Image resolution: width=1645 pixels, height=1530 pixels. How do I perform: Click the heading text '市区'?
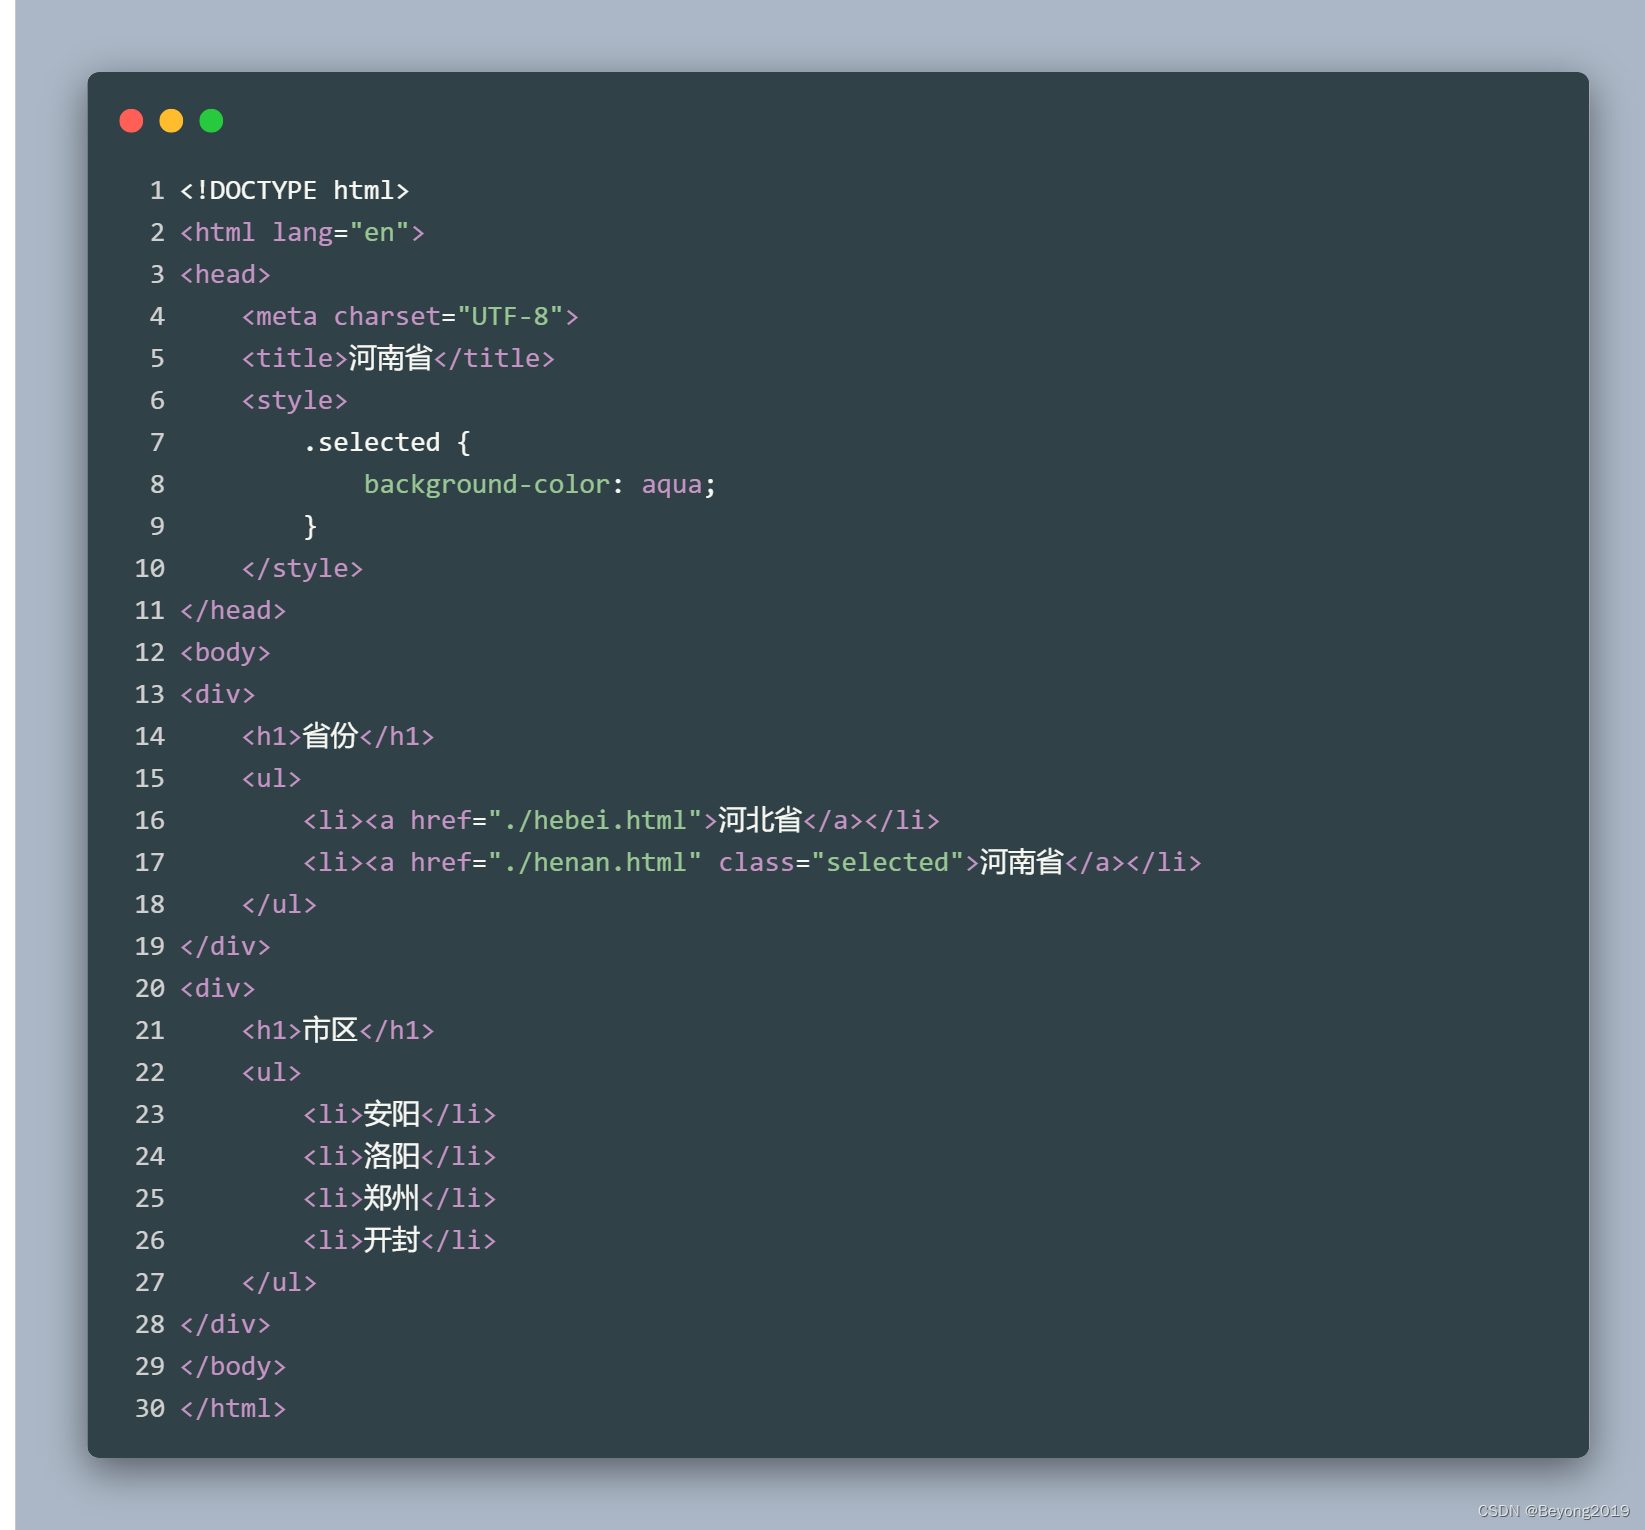330,1030
